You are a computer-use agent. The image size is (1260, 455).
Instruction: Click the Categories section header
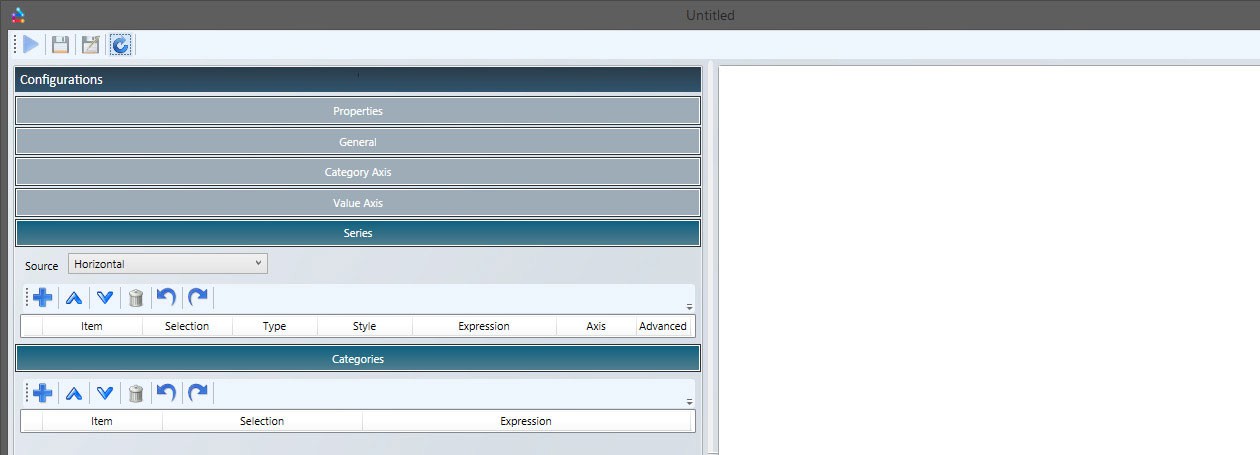[x=357, y=359]
